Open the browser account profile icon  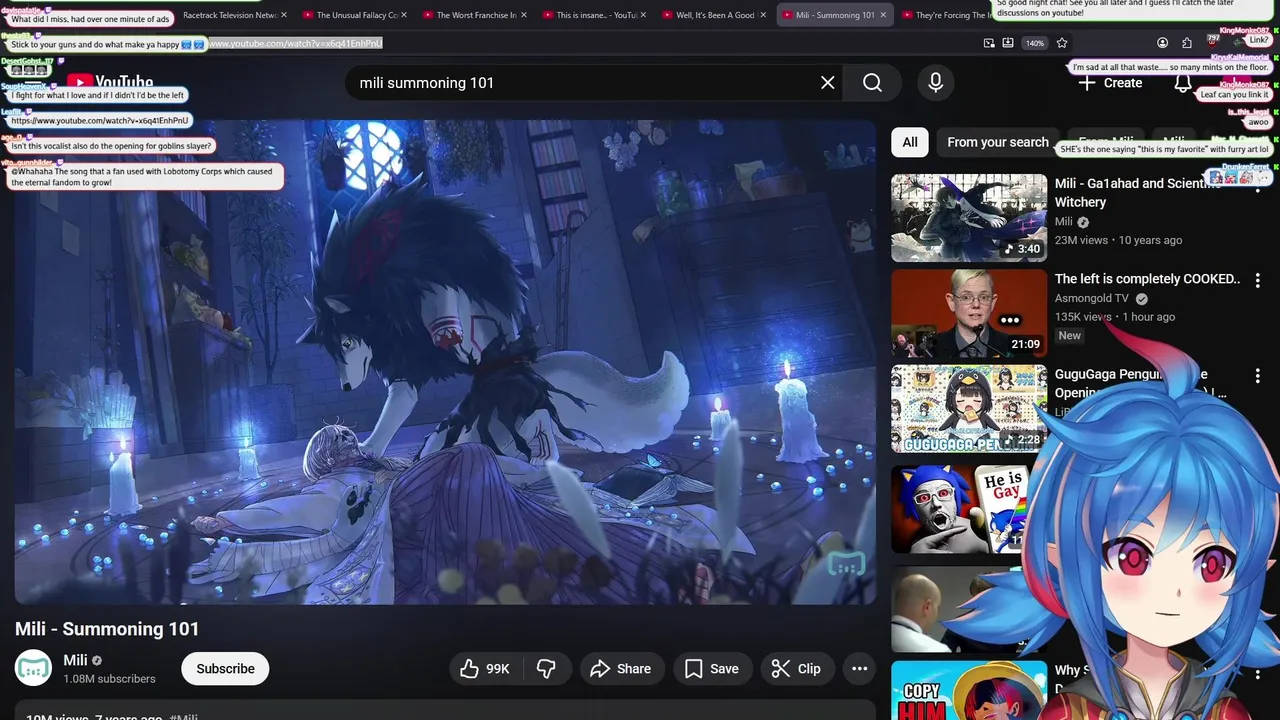click(x=1162, y=43)
